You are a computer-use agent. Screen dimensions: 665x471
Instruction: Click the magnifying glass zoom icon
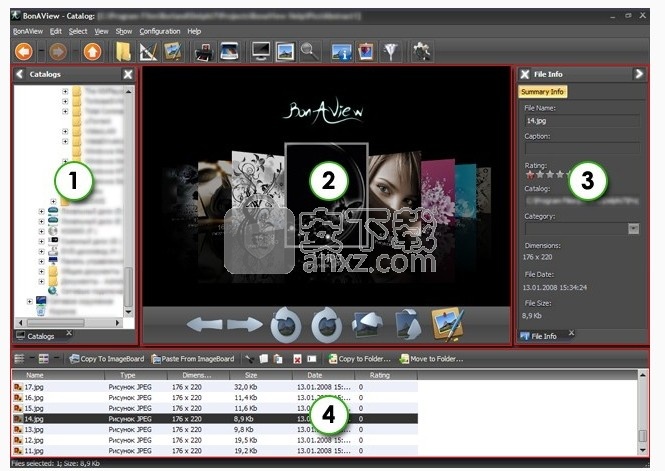pos(310,52)
